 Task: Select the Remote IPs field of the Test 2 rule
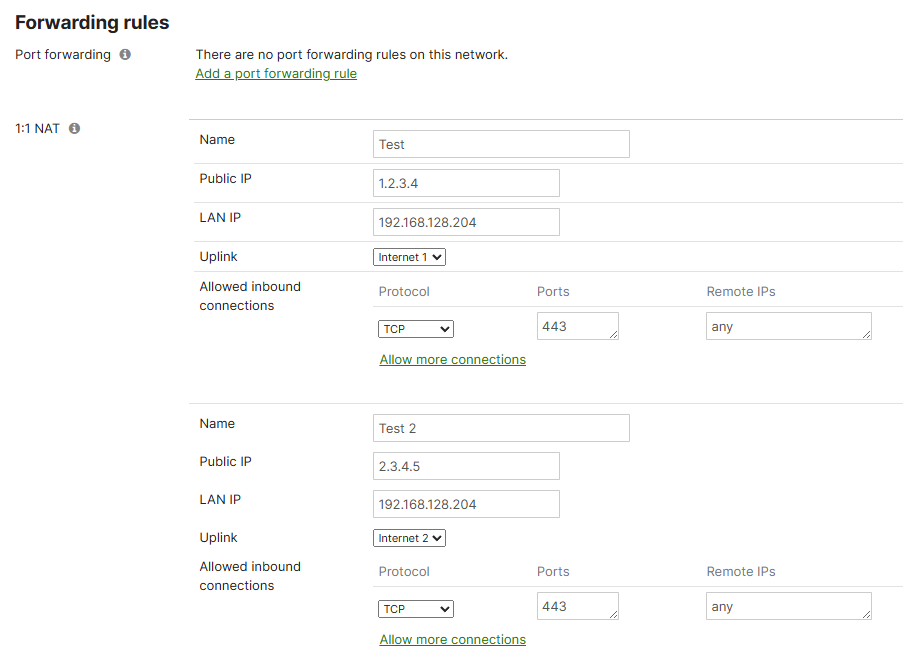[788, 605]
